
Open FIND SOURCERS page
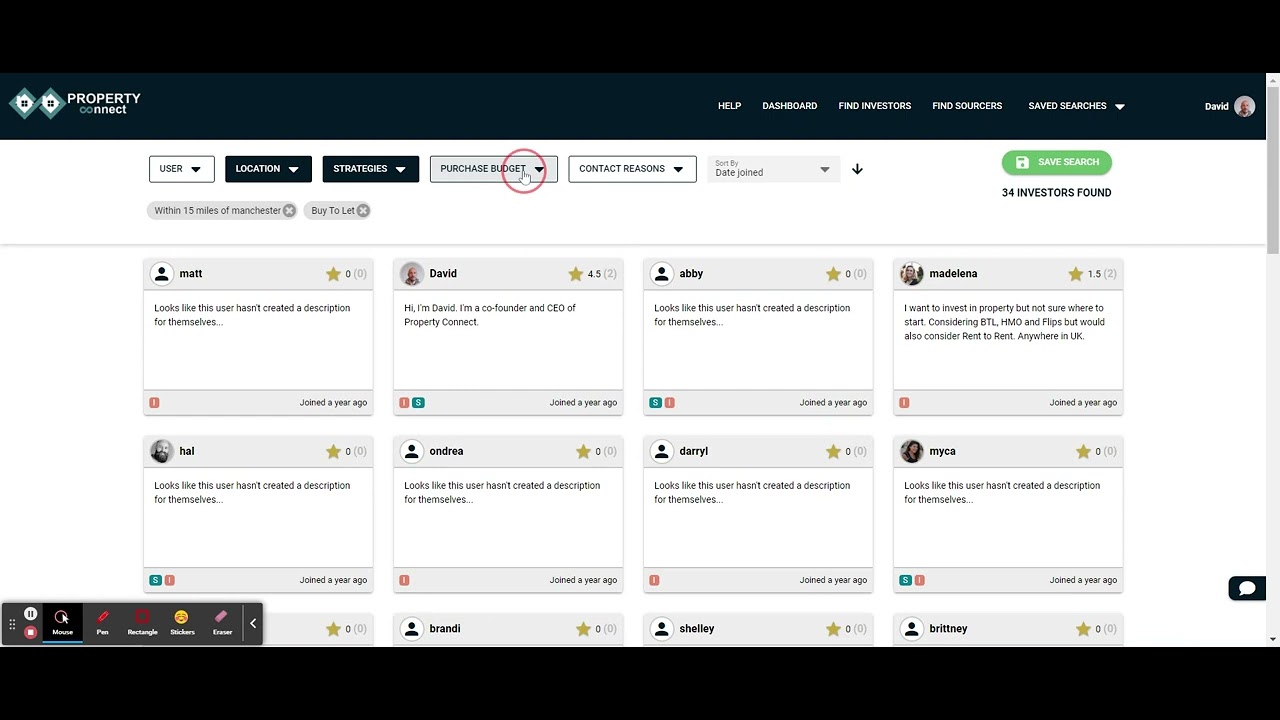(967, 106)
